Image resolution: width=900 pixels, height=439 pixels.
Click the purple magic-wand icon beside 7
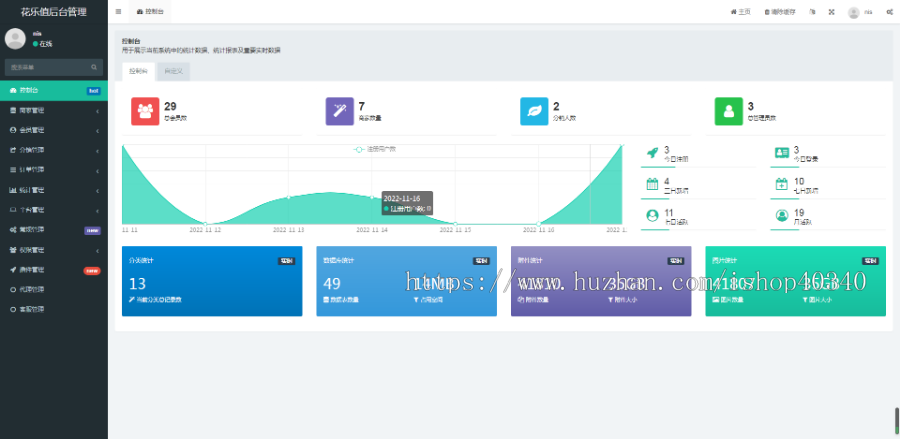(340, 111)
